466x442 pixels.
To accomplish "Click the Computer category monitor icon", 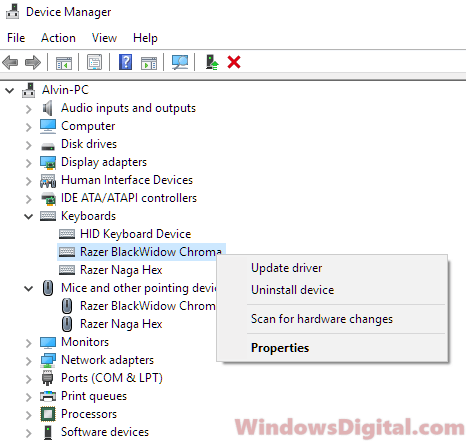I will 48,126.
